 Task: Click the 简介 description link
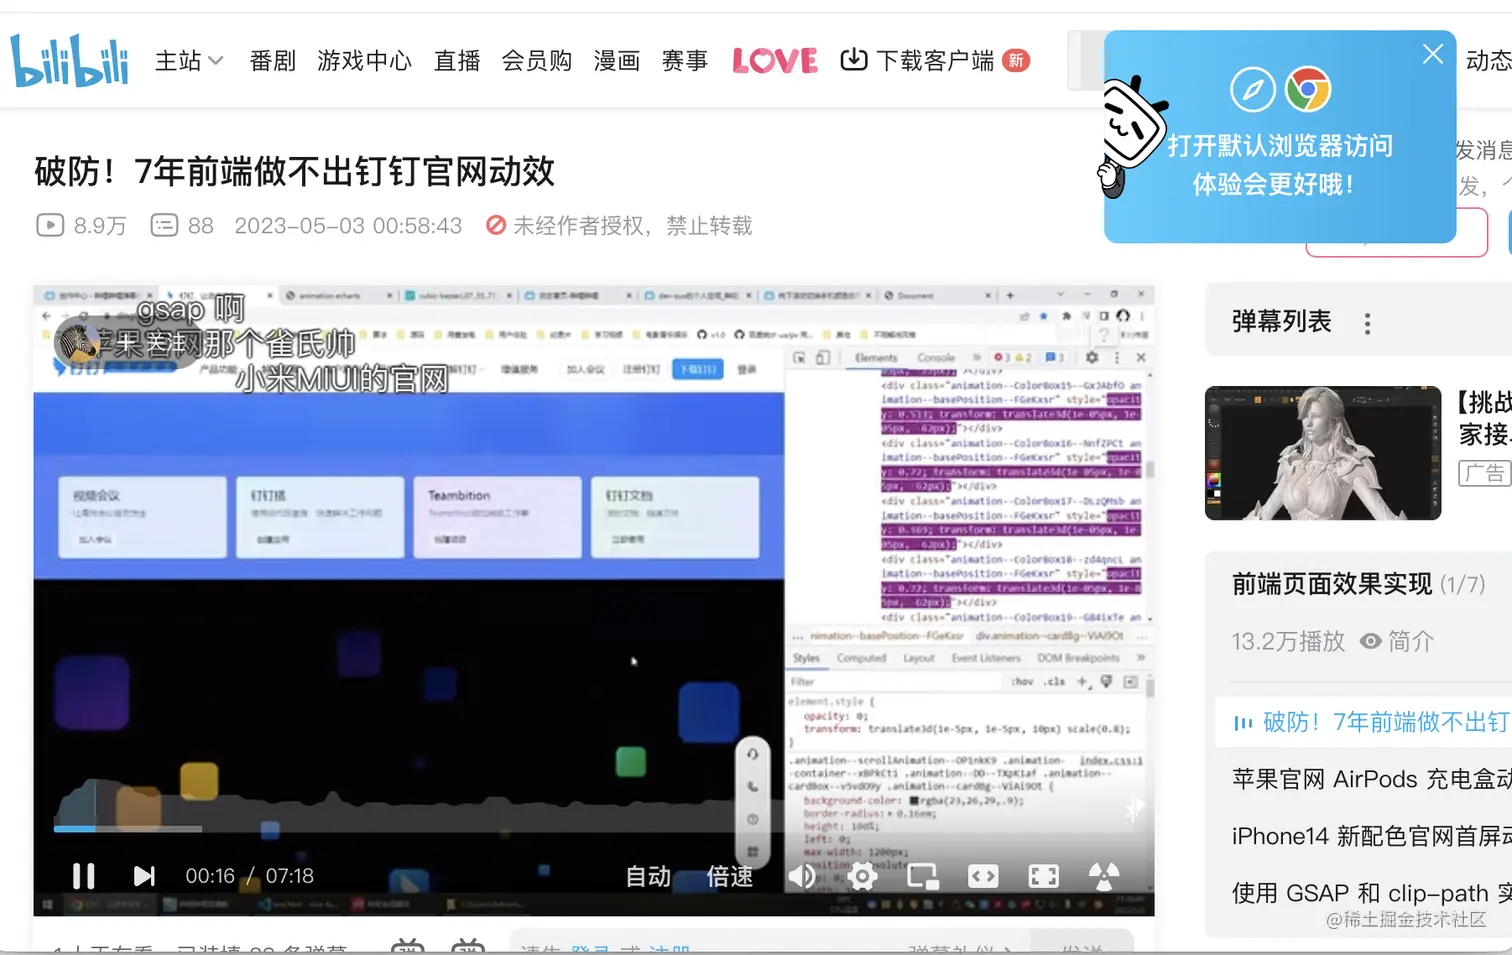(x=1410, y=641)
